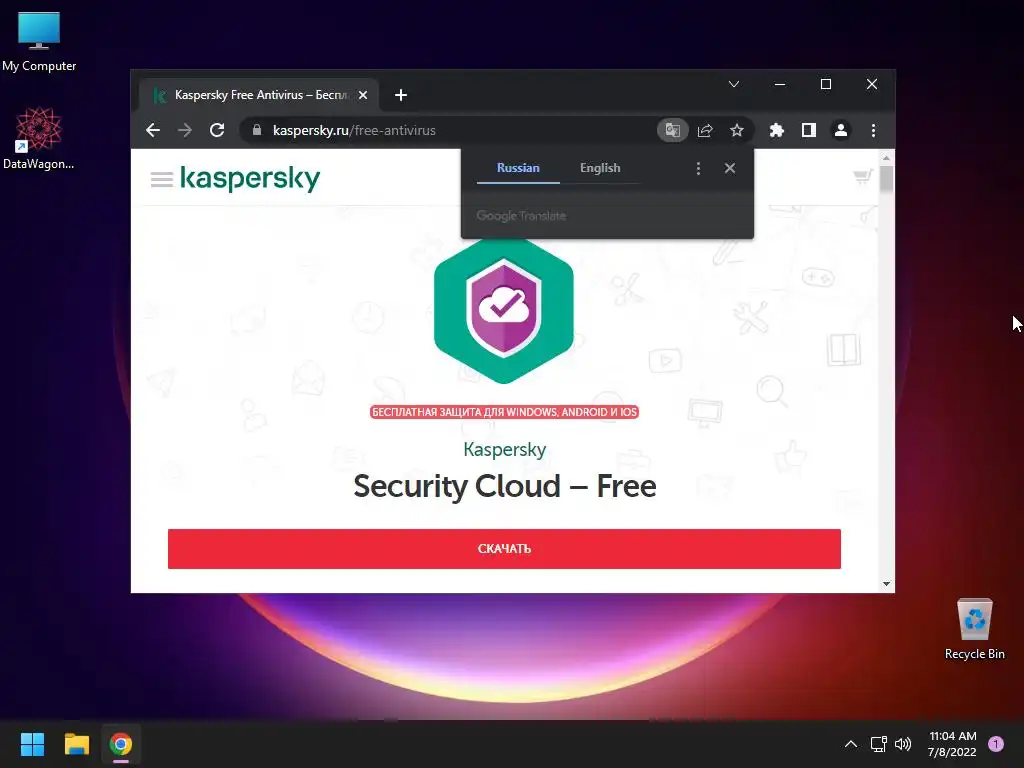Screen dimensions: 1024x768
Task: Click the red БЕСПЛАТНАЯ ЗАЩИТА label
Action: click(504, 412)
